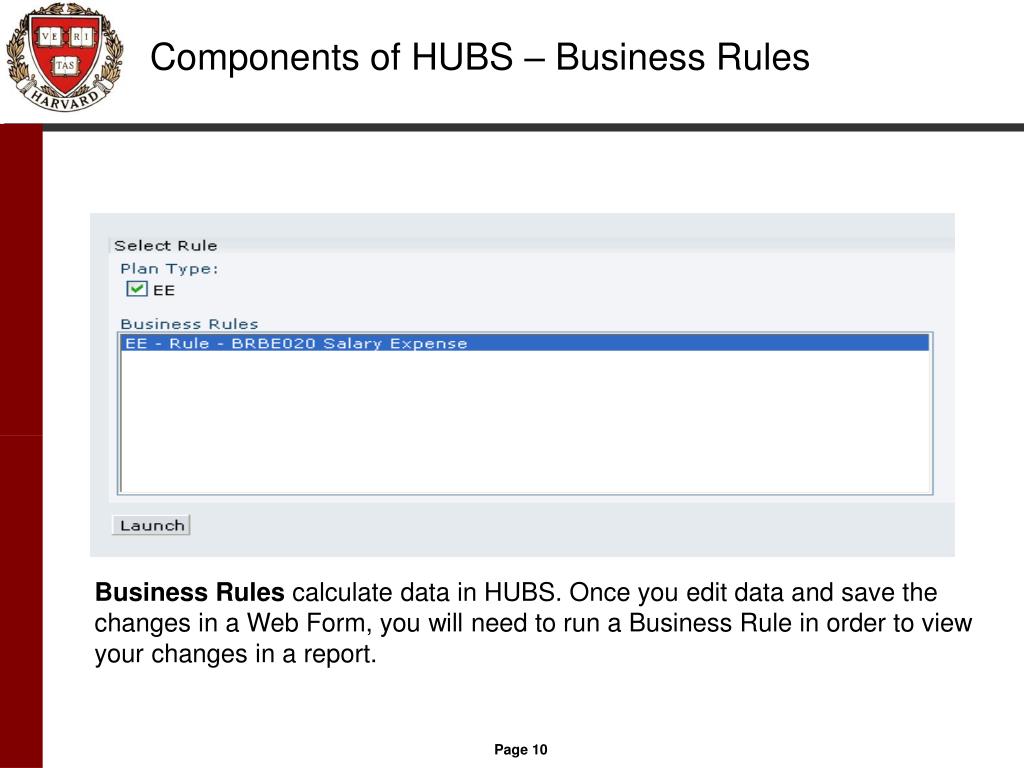Click the Page 10 footer text
This screenshot has width=1024, height=768.
[x=520, y=750]
